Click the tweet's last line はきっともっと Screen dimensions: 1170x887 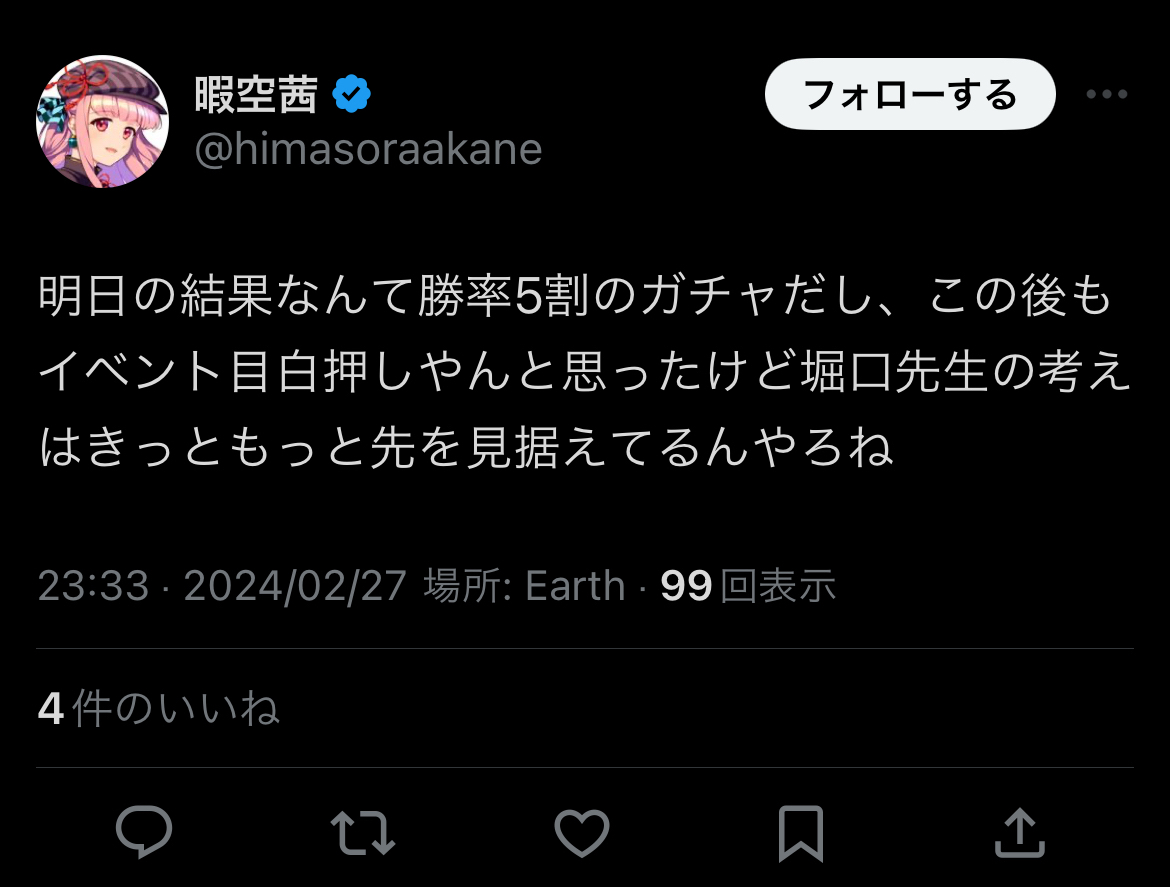[466, 449]
